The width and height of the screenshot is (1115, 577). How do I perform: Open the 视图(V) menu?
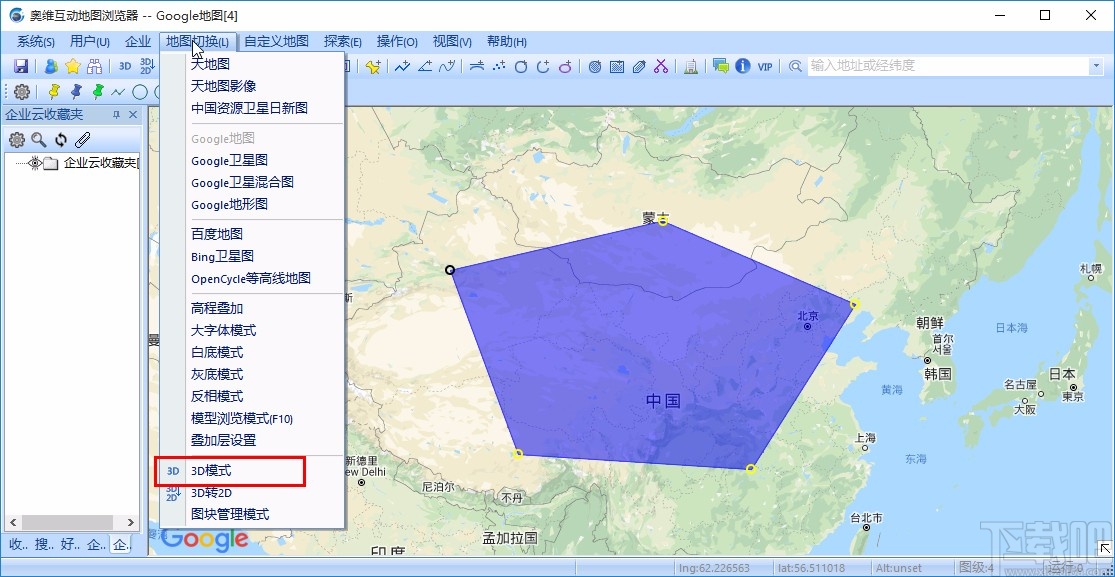pyautogui.click(x=452, y=41)
